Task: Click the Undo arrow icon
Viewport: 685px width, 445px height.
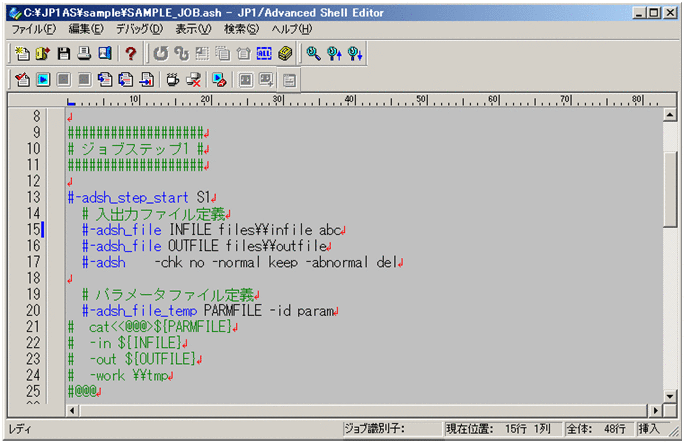Action: pyautogui.click(x=161, y=54)
